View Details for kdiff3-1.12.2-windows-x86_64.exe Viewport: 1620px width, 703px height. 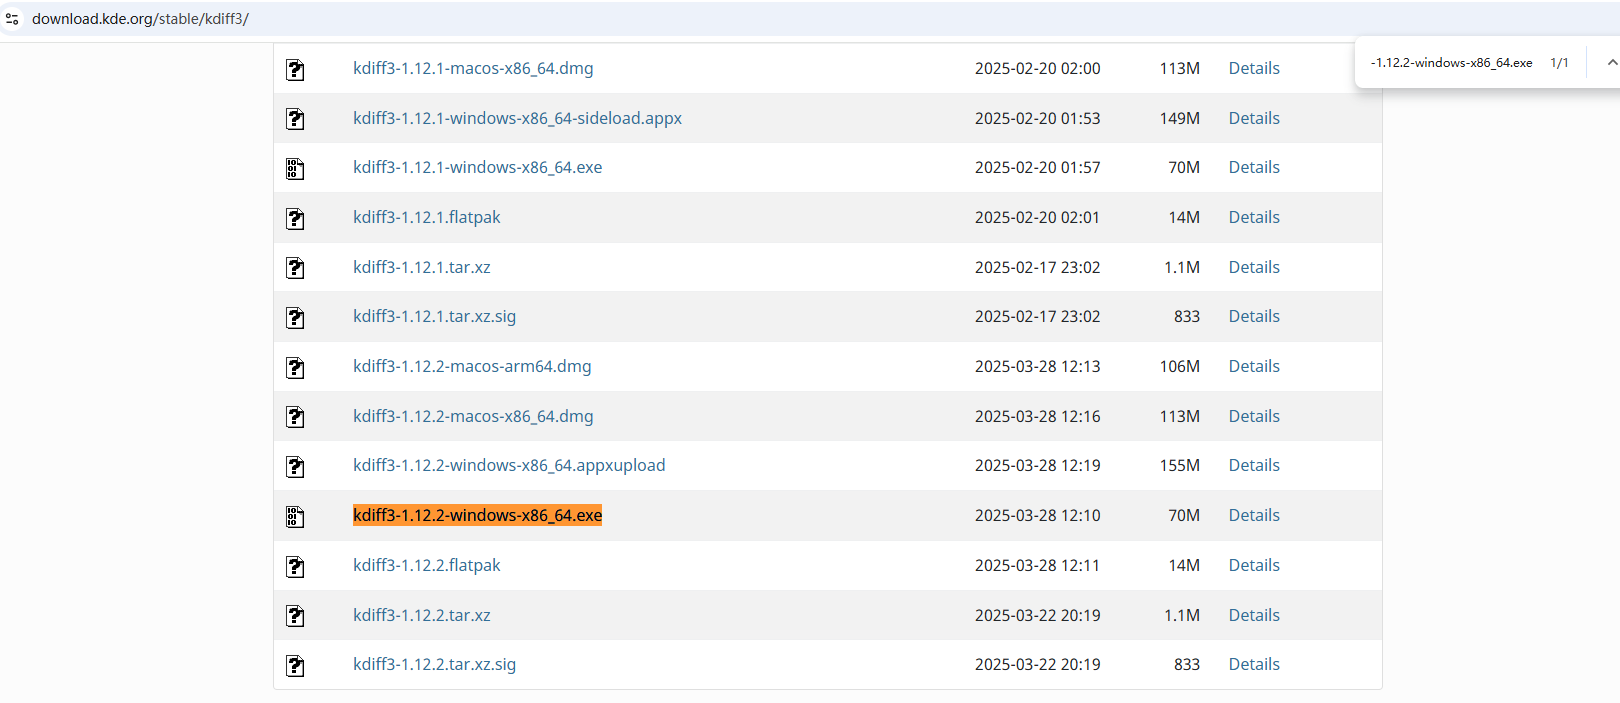(x=1254, y=515)
